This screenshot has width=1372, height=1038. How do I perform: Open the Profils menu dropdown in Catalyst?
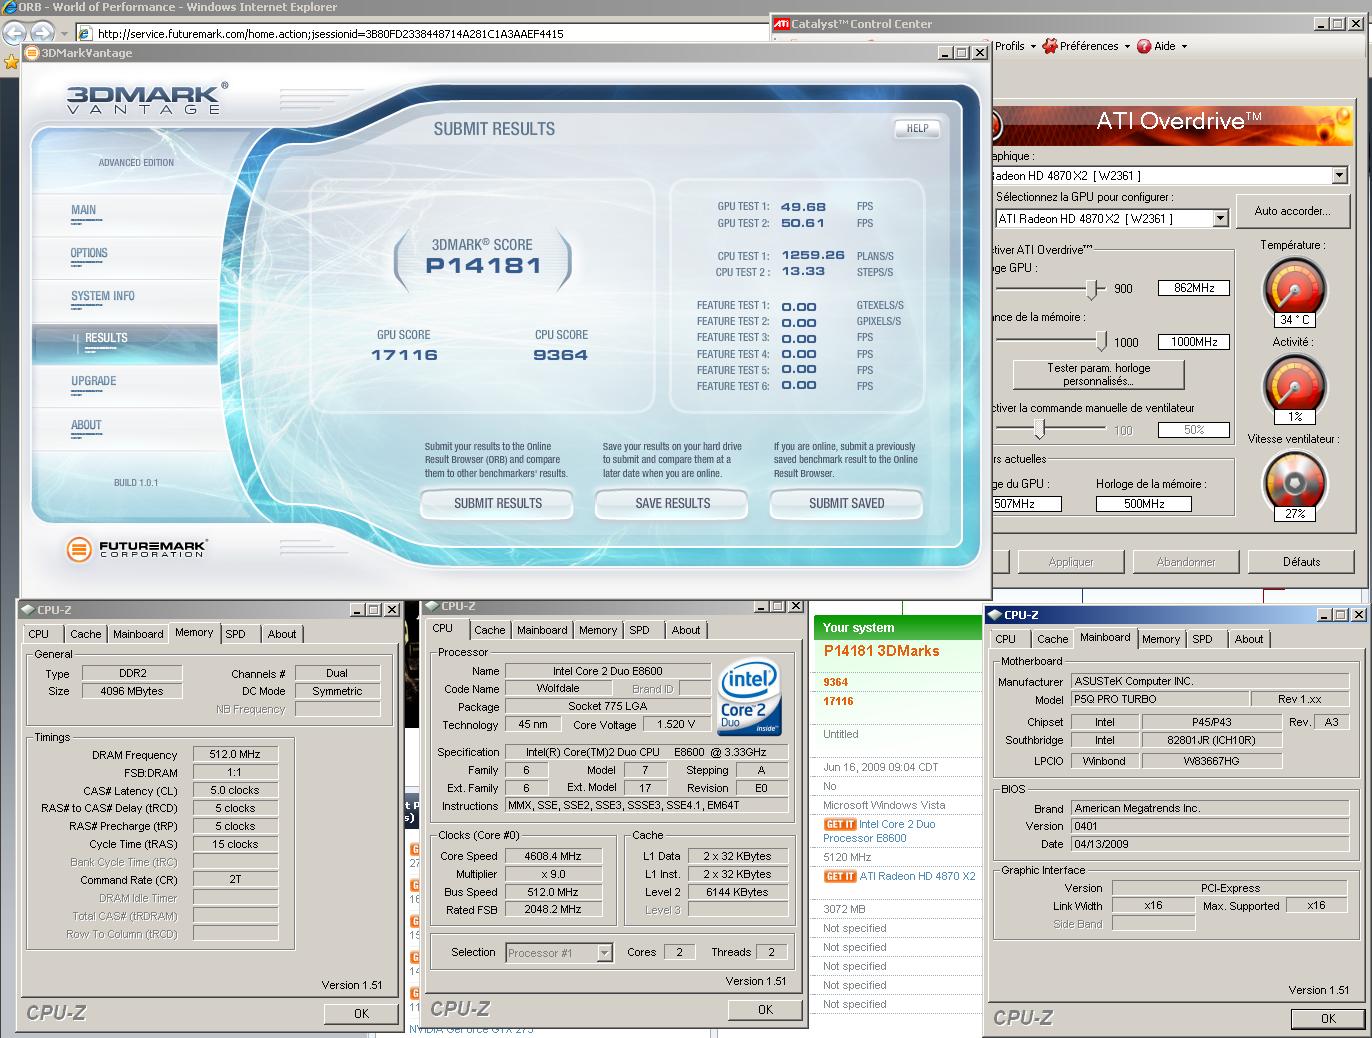pos(1014,46)
